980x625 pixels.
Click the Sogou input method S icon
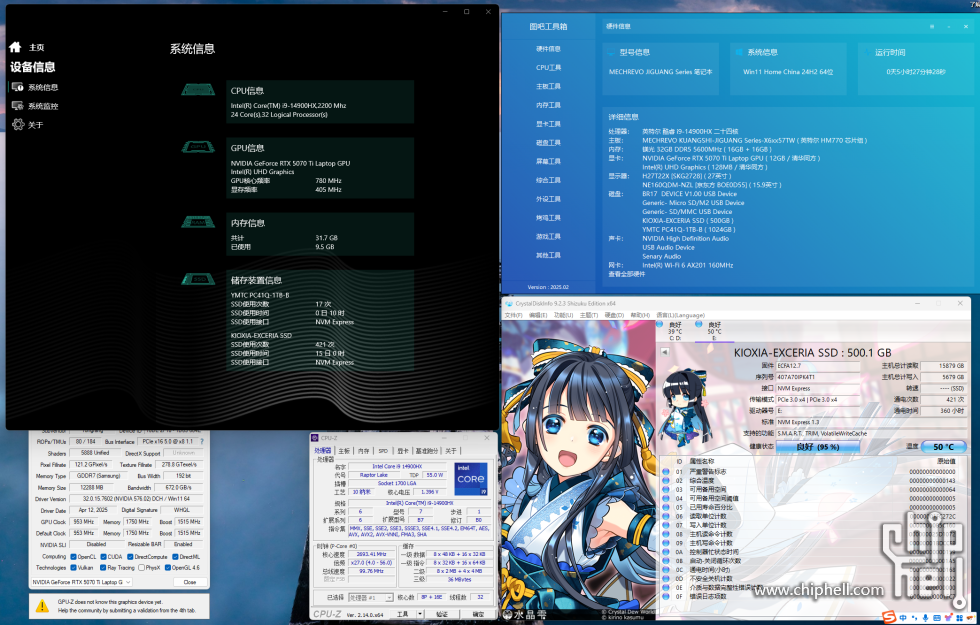pos(889,618)
